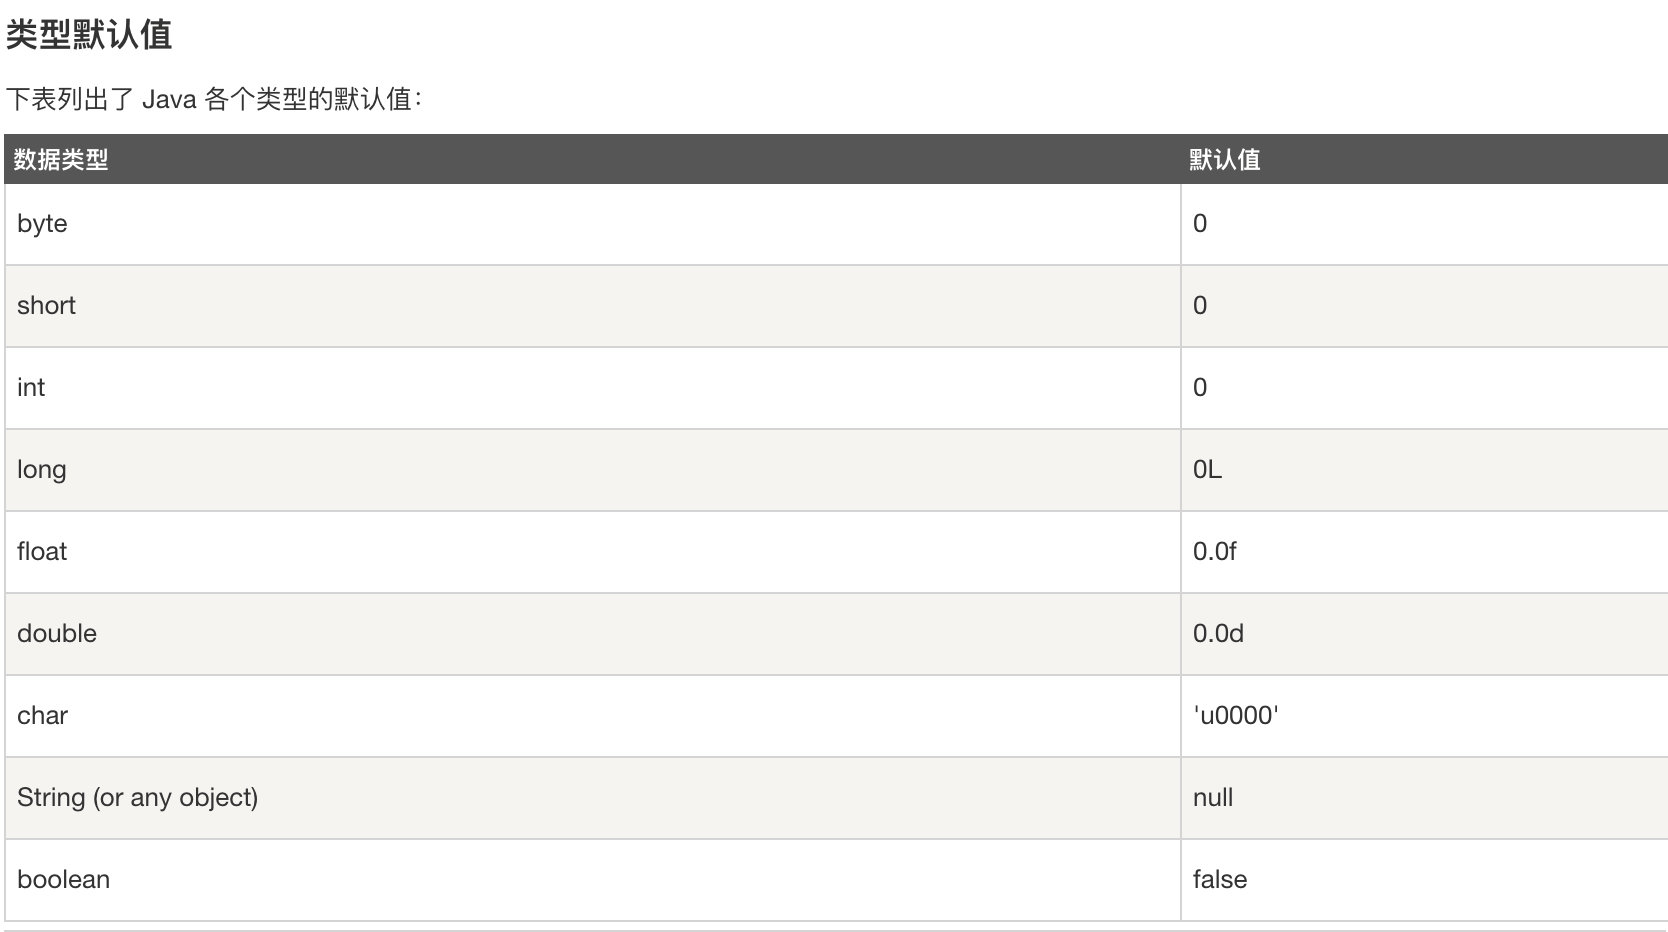Select the 0.0d default value
This screenshot has height=932, width=1668.
coord(1218,634)
